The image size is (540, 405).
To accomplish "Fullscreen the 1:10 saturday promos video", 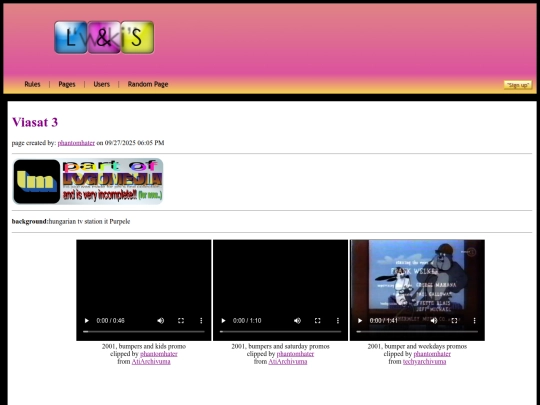I will 318,321.
